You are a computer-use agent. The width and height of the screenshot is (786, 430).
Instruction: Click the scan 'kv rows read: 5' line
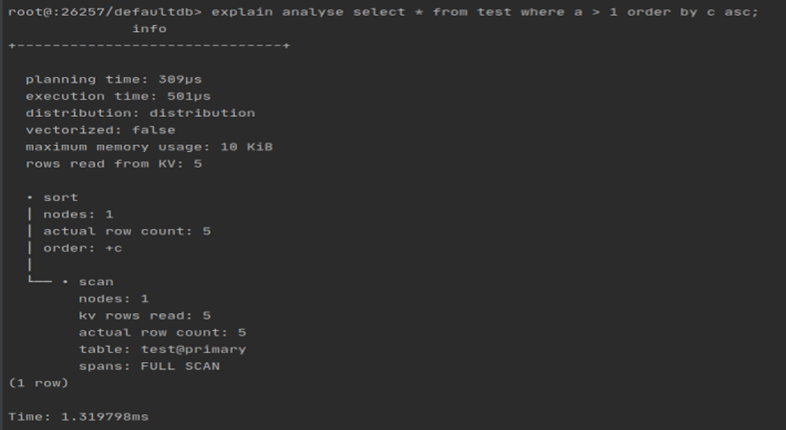pos(145,316)
